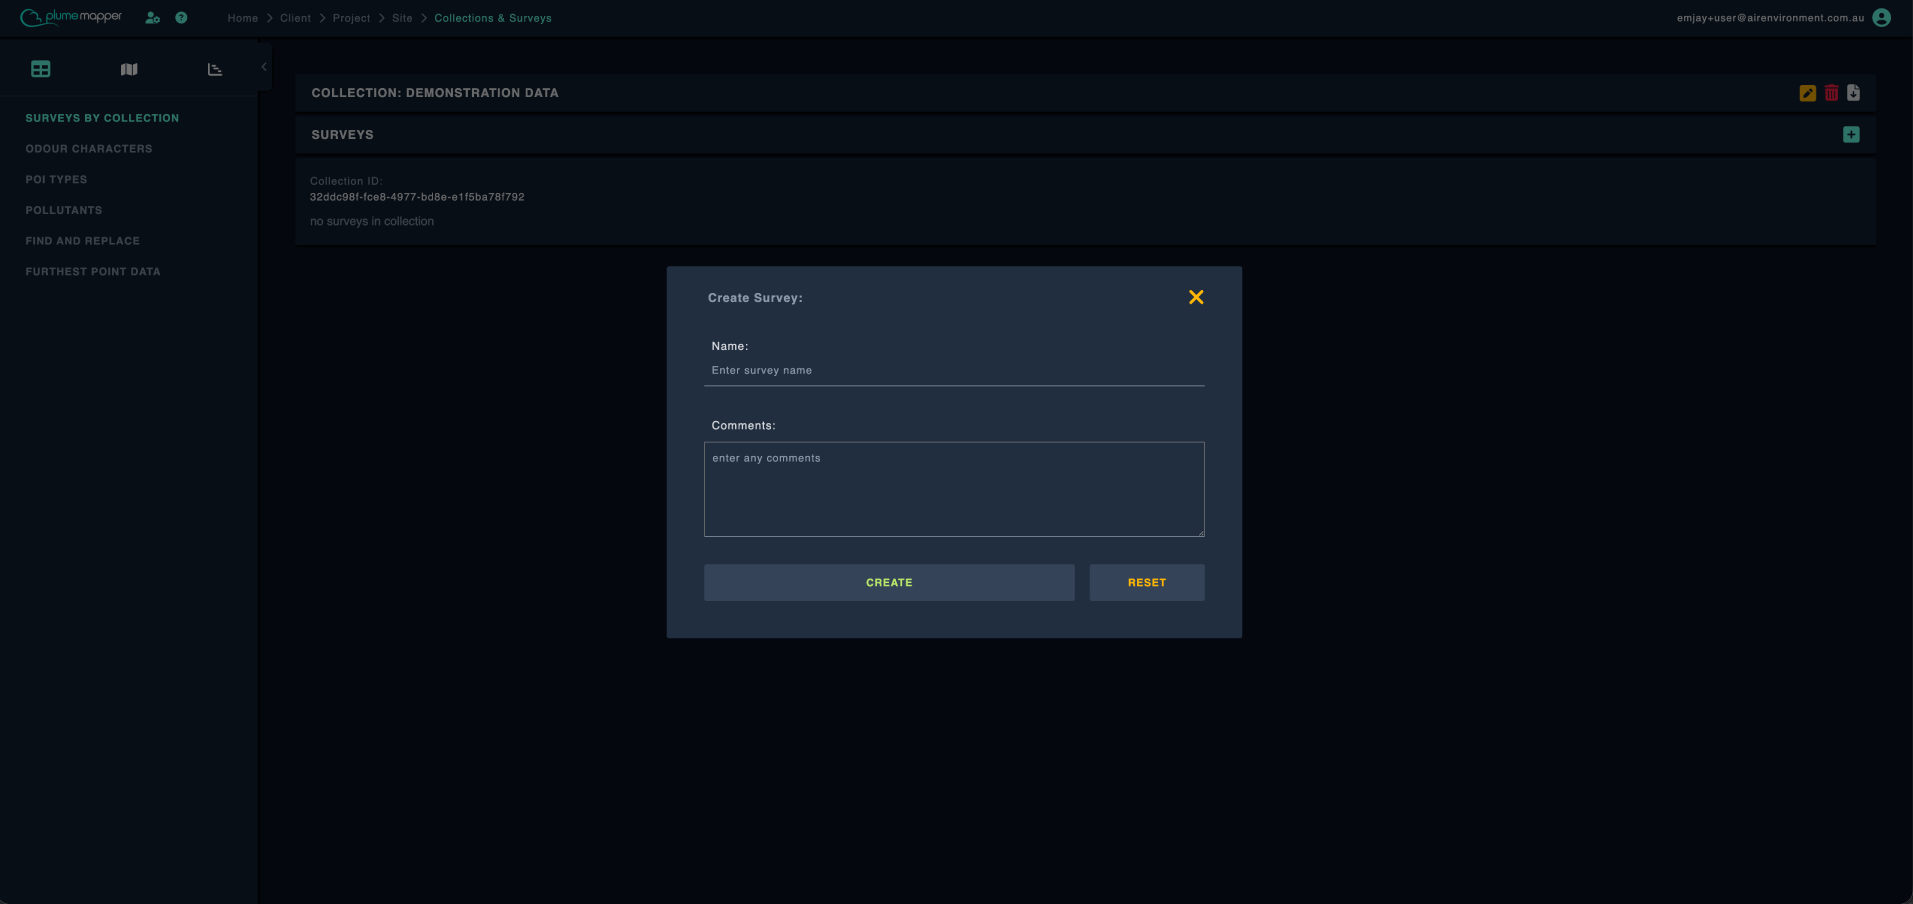1913x904 pixels.
Task: Click the user email address text
Action: (1770, 18)
